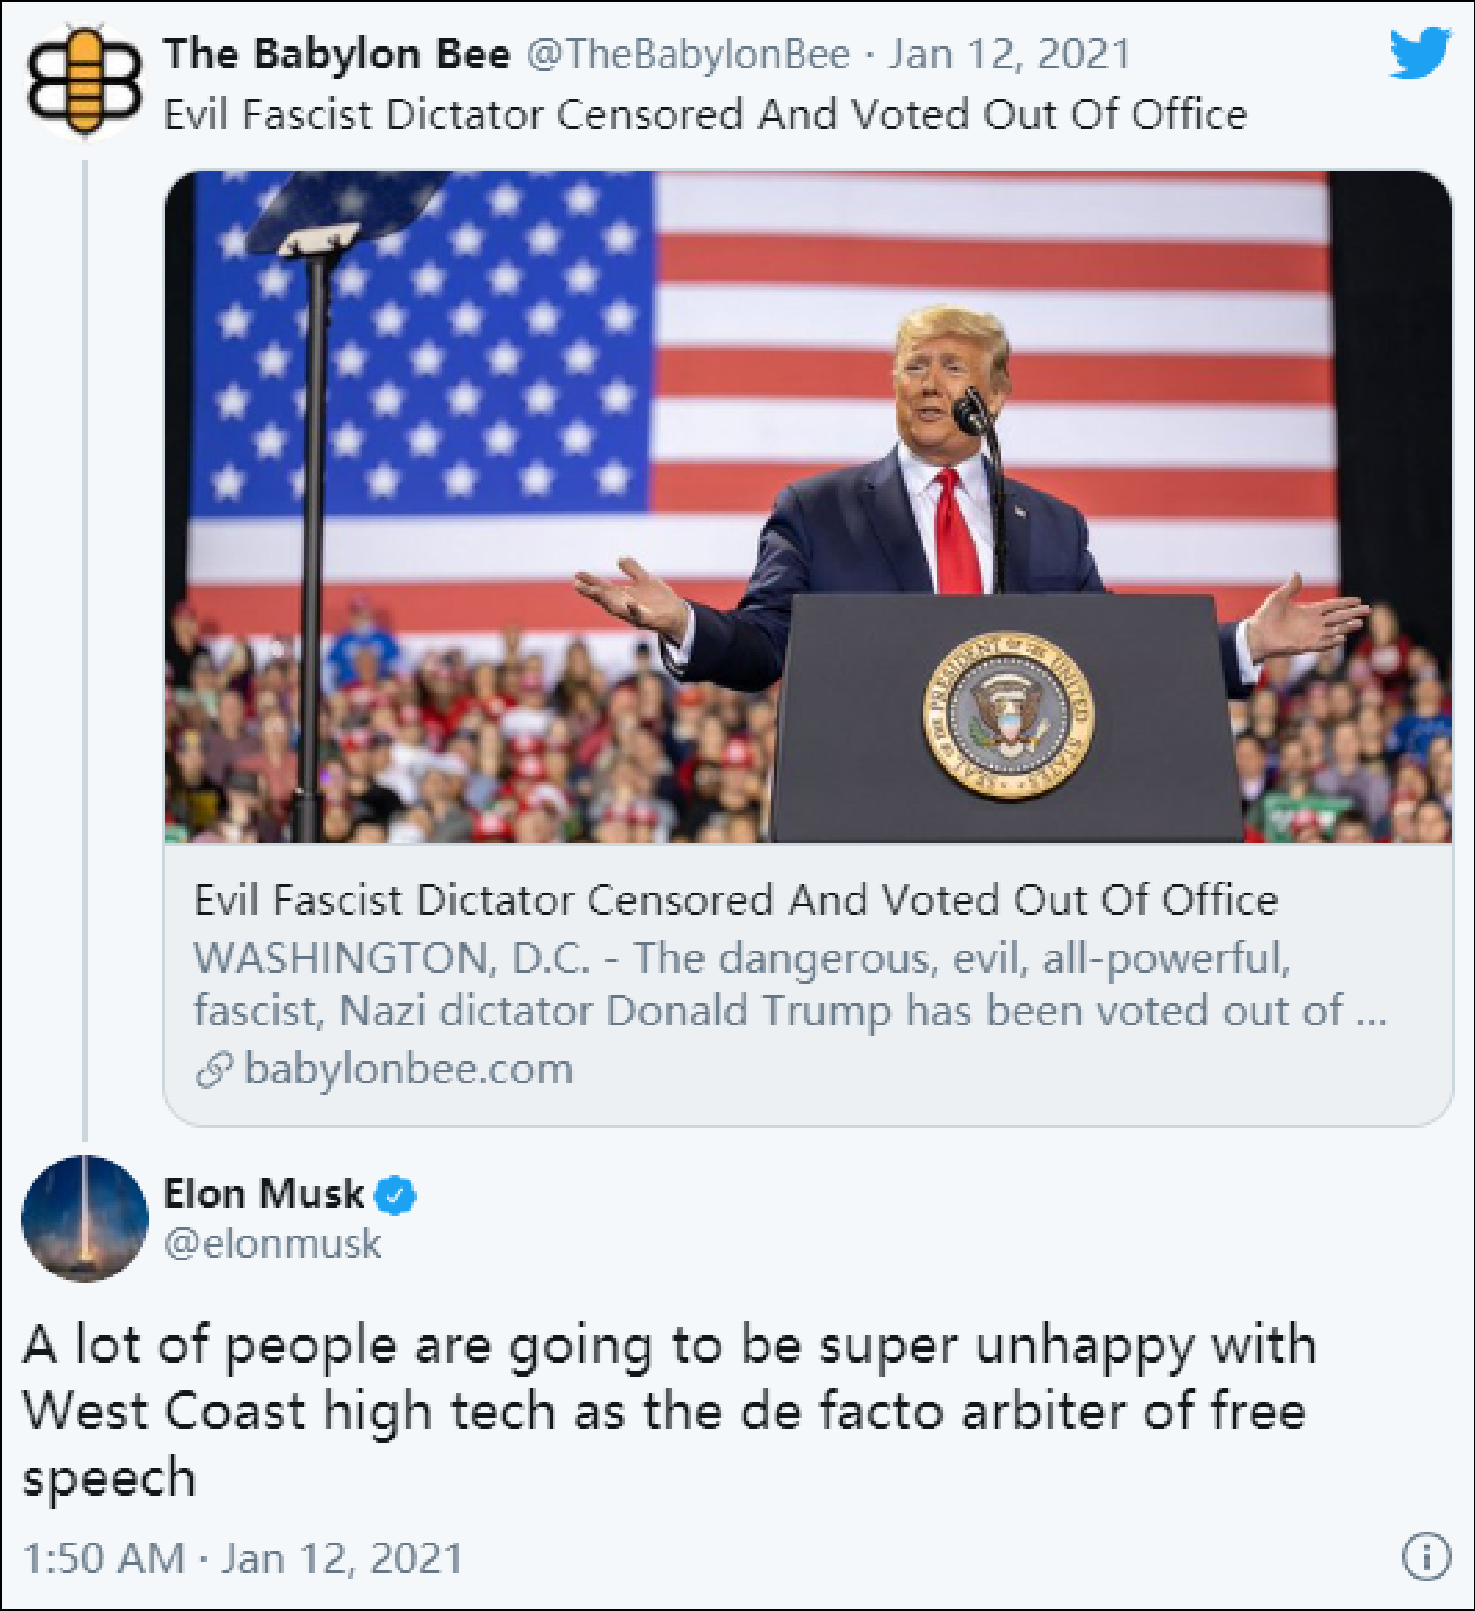
Task: Click the WASHINGTON, D.C. article description
Action: coord(789,984)
